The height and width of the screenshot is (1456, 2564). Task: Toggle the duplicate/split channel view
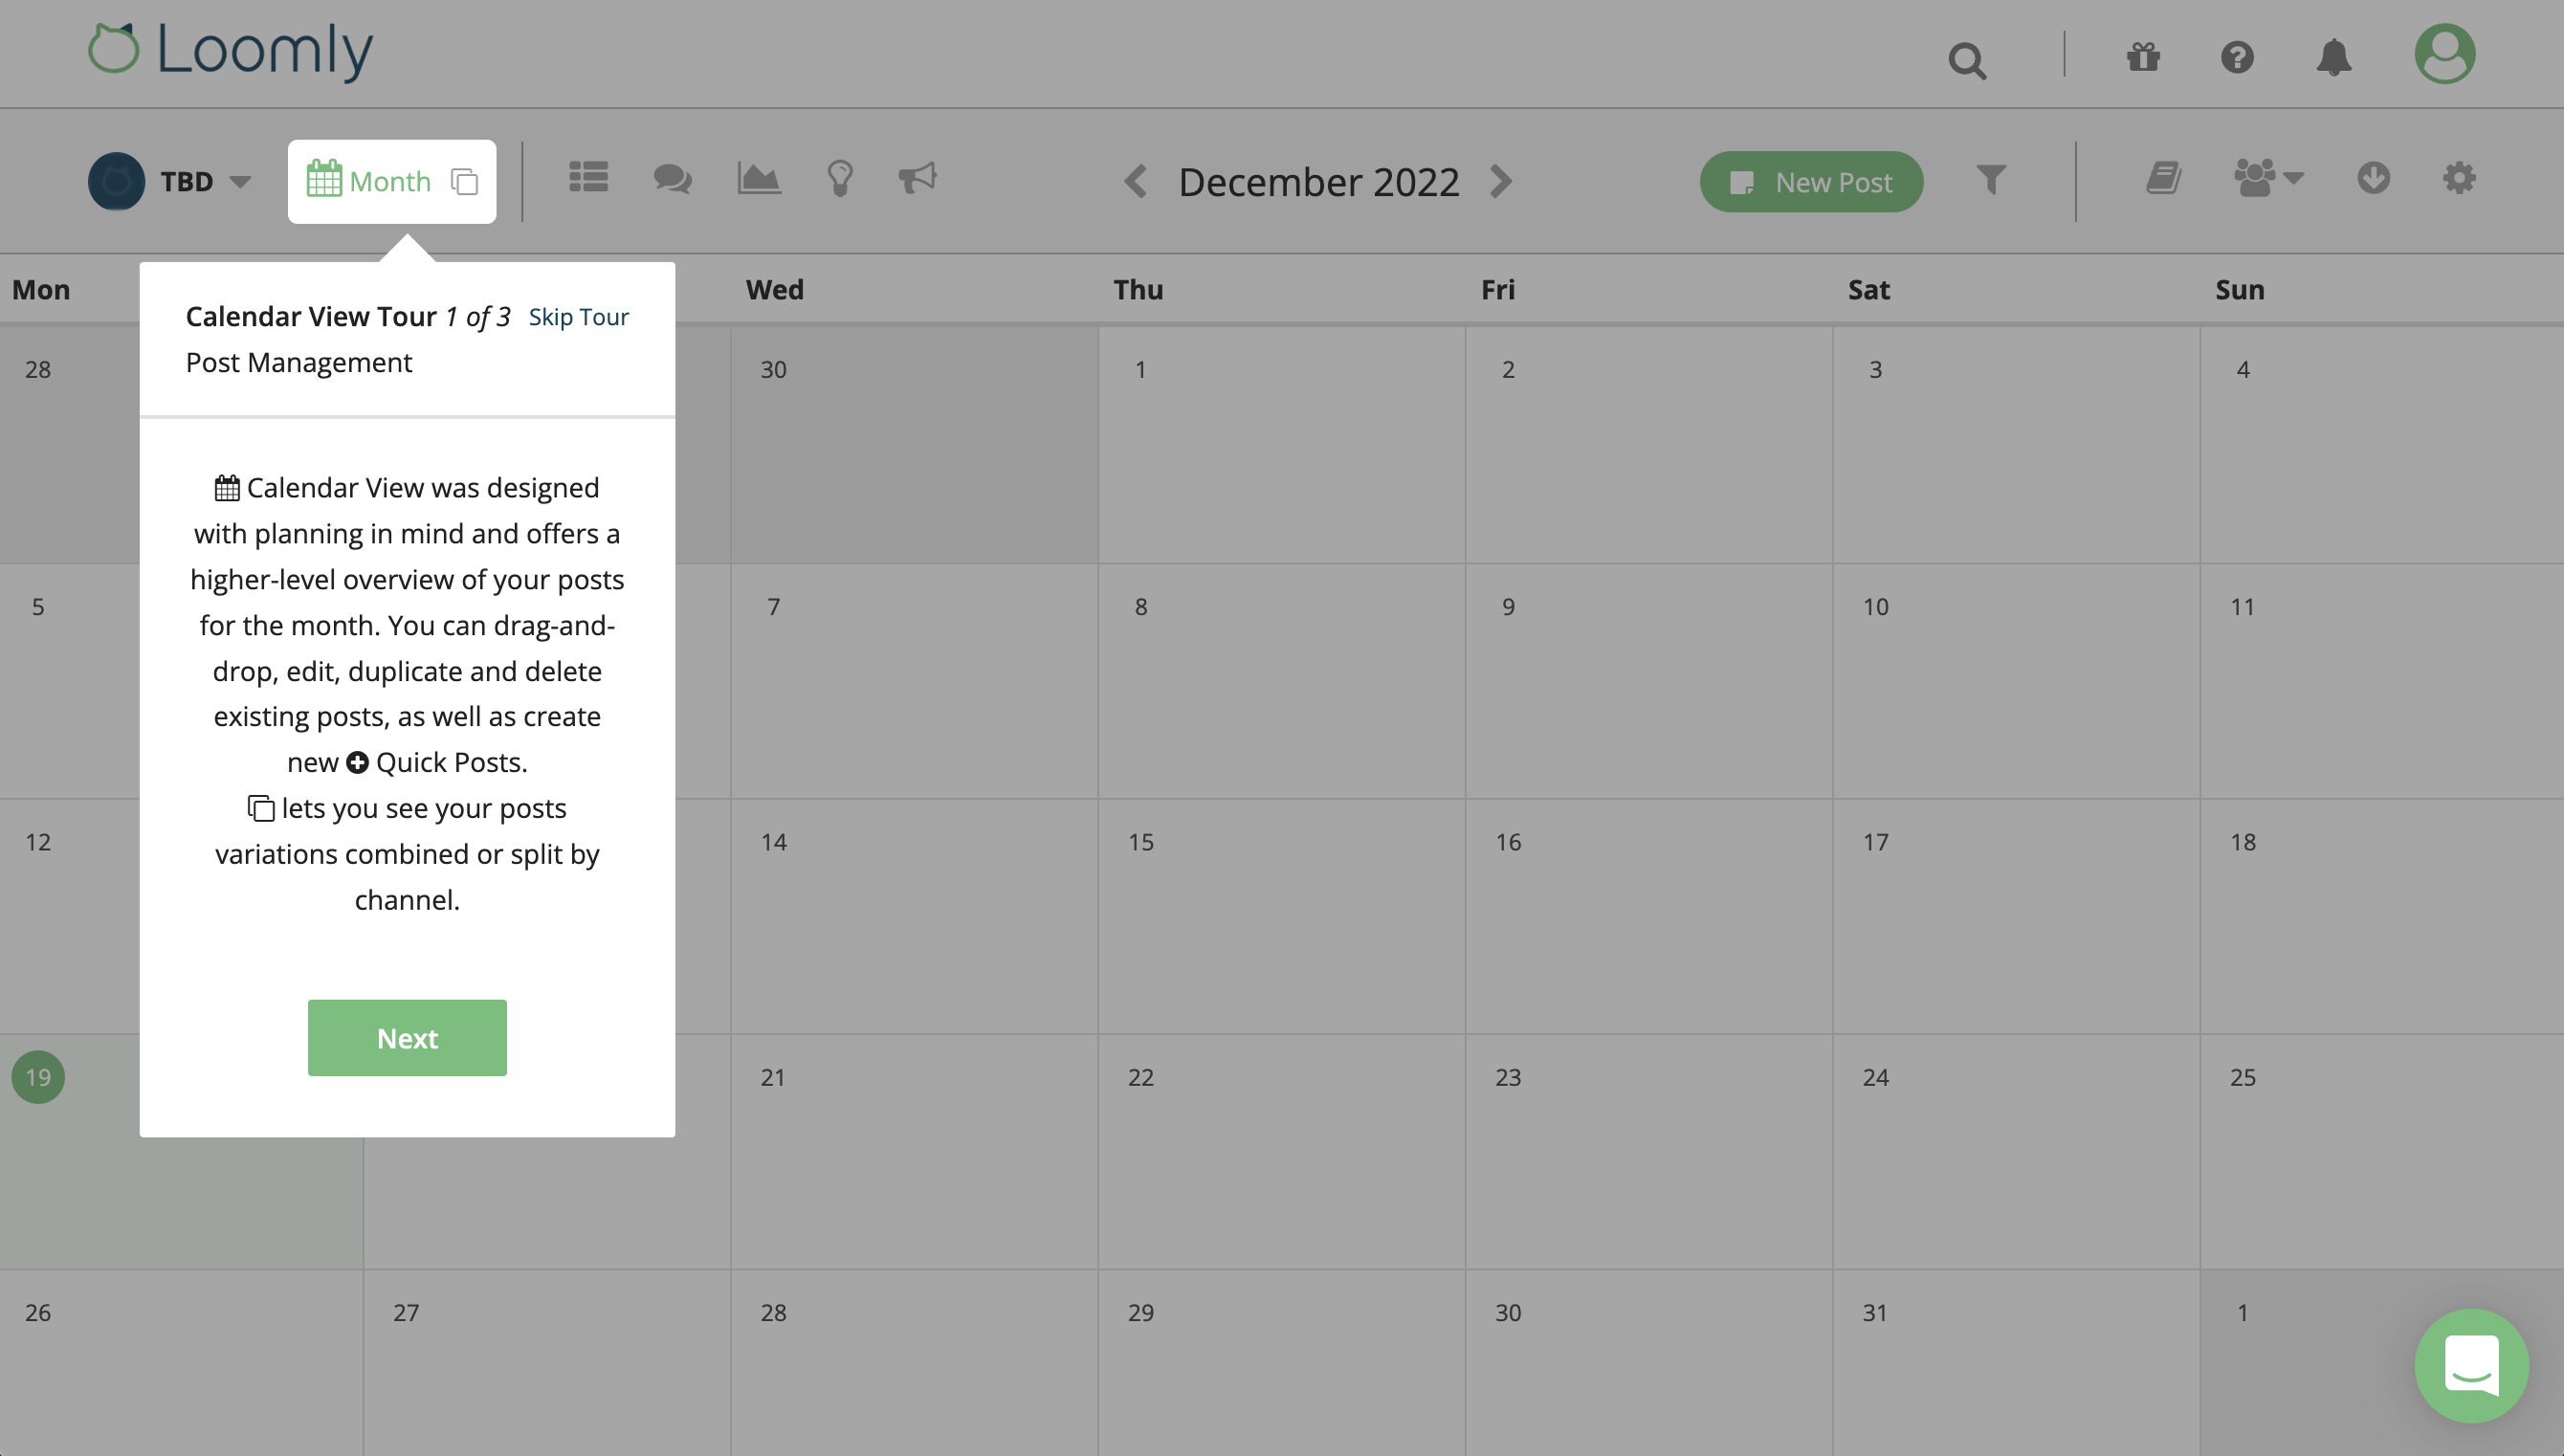tap(463, 180)
